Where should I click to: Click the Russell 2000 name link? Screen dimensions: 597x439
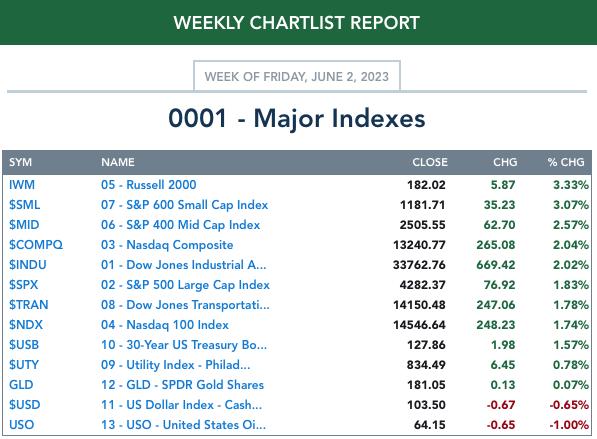pyautogui.click(x=148, y=185)
